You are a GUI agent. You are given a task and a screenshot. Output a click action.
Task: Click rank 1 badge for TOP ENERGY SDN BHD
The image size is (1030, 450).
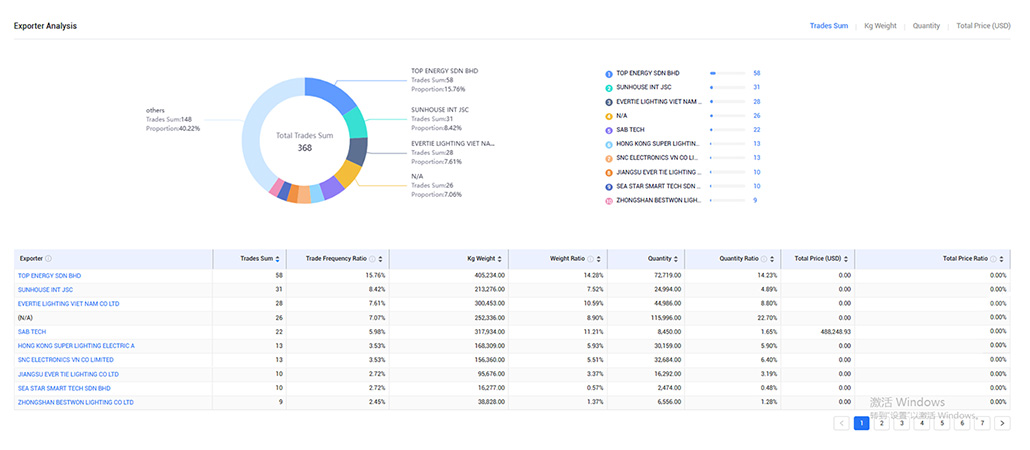point(609,74)
